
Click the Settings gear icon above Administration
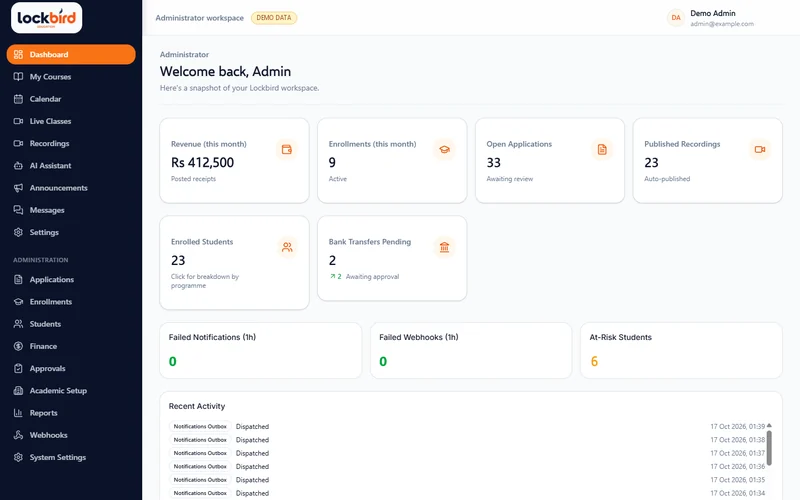click(x=18, y=232)
